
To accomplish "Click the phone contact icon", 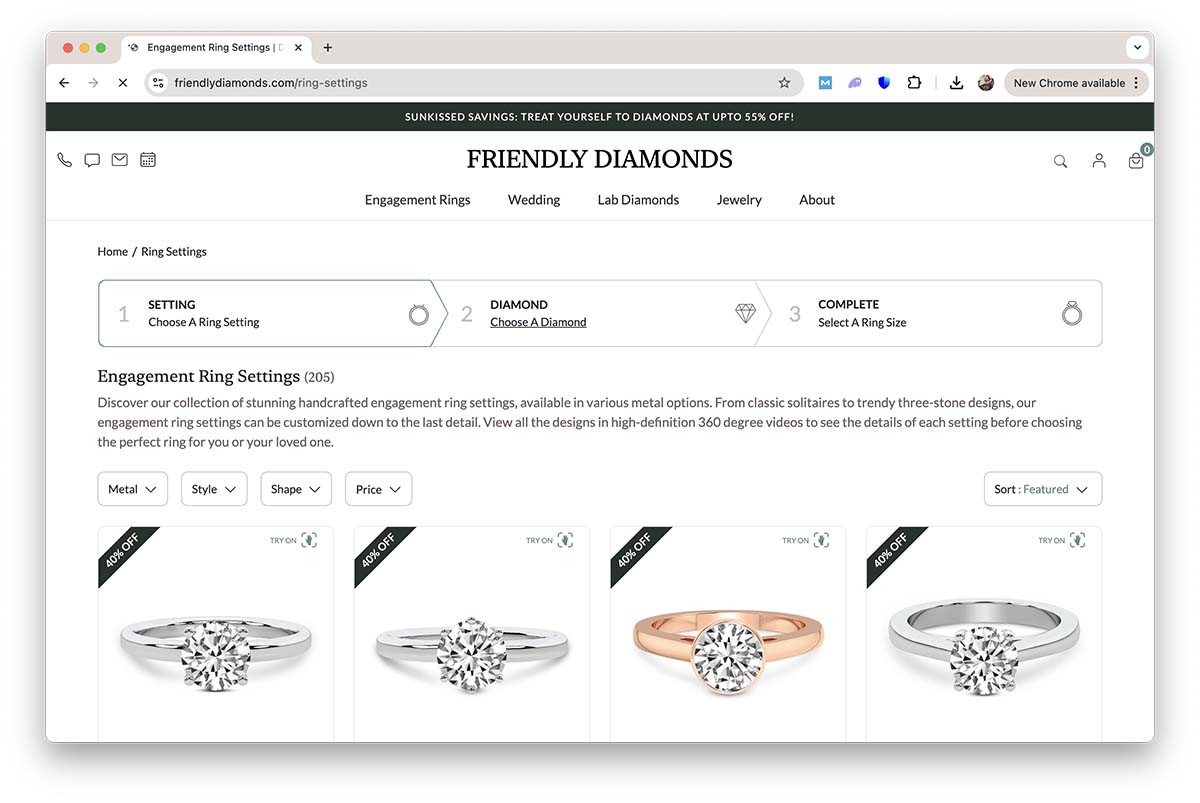I will tap(65, 160).
